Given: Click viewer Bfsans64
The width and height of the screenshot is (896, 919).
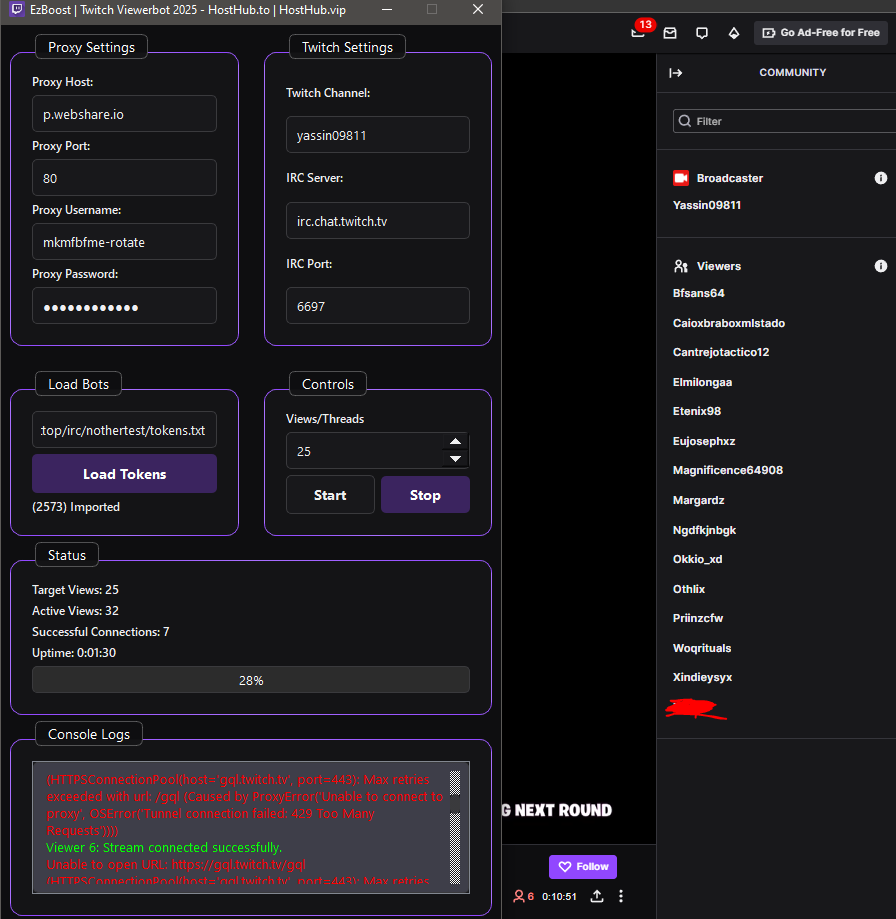Looking at the screenshot, I should tap(699, 293).
